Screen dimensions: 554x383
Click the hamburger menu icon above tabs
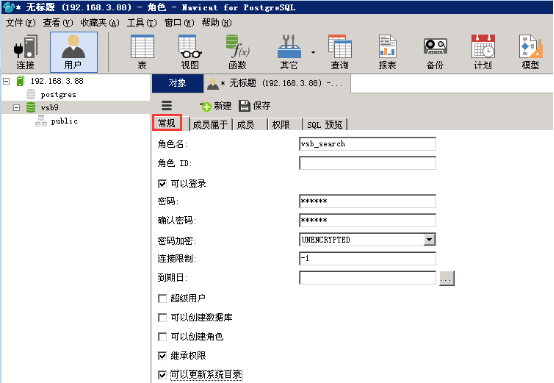[x=167, y=105]
